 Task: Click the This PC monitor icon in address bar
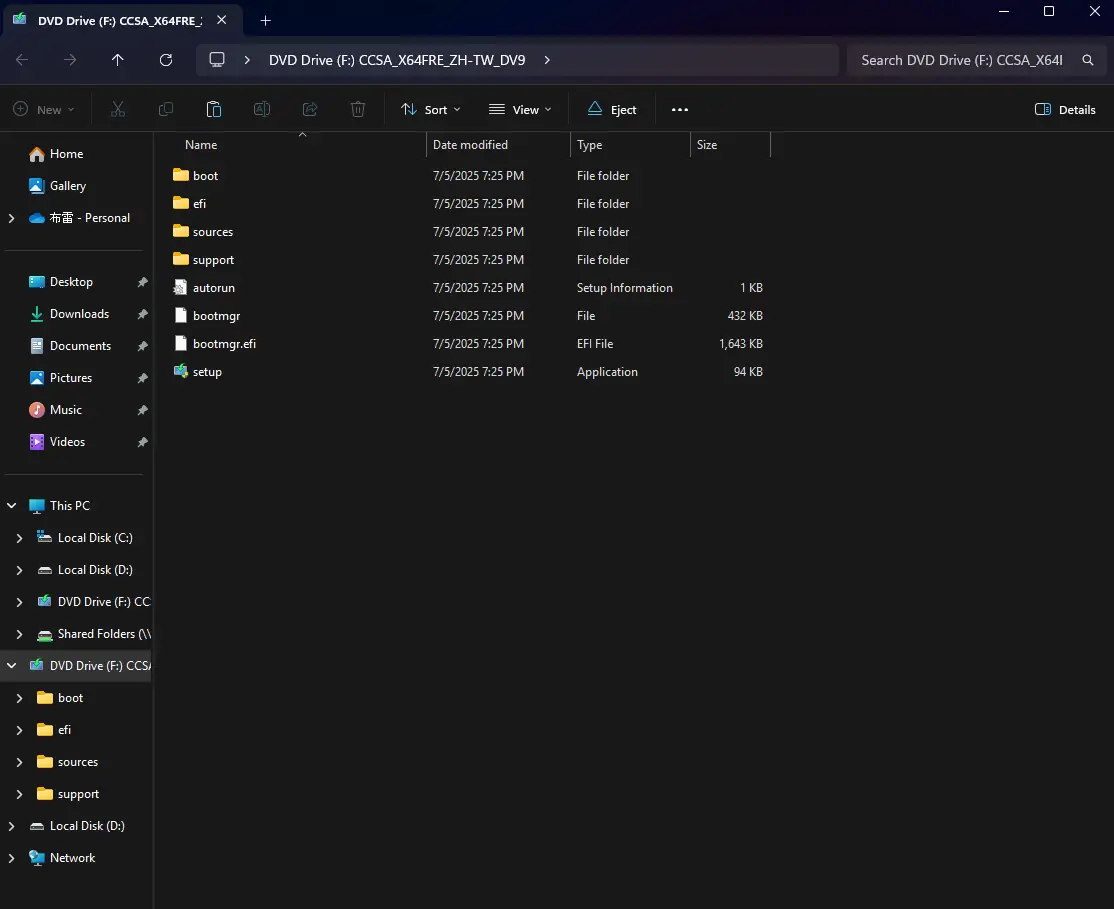click(217, 60)
